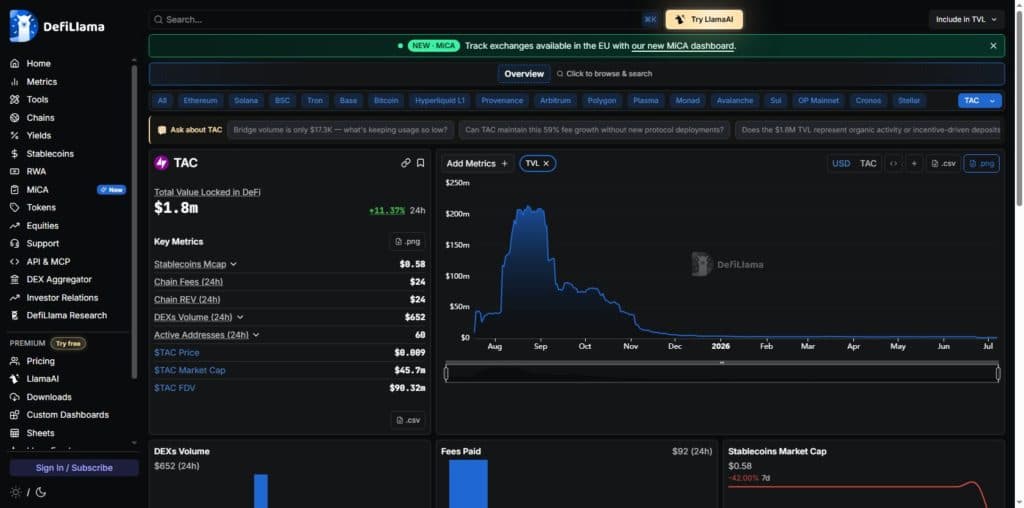Open Tokens page in sidebar
This screenshot has height=508, width=1024.
(40, 207)
